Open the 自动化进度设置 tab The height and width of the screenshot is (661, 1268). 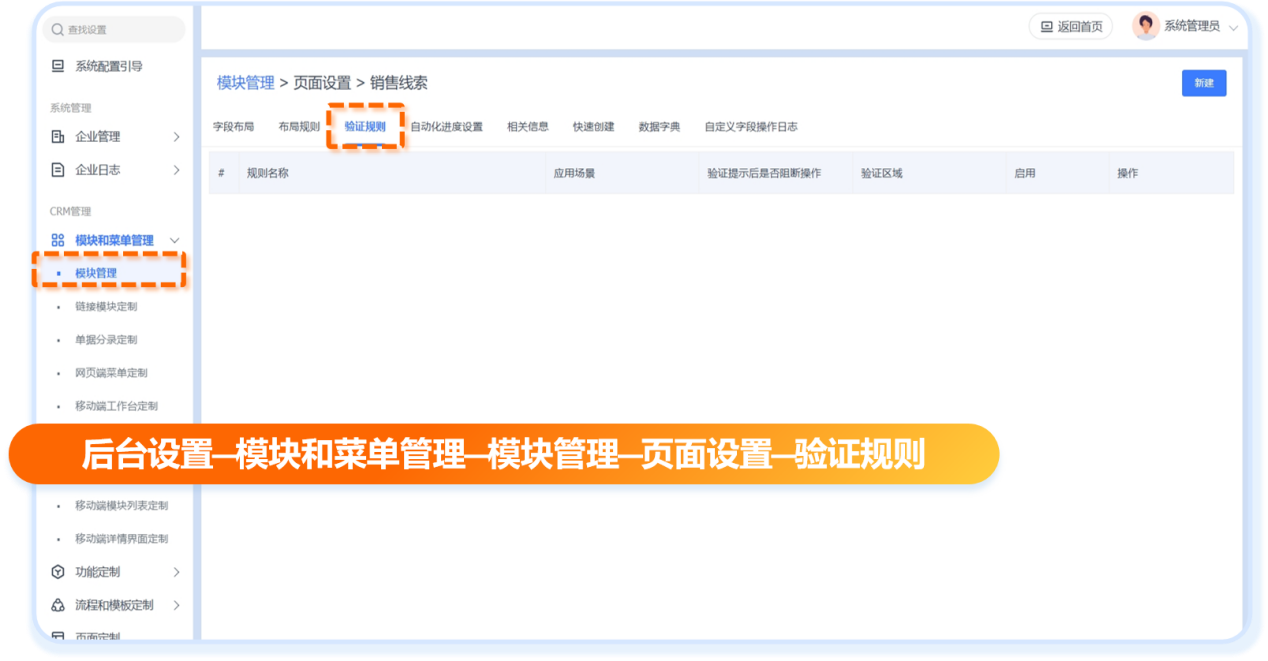pos(446,127)
